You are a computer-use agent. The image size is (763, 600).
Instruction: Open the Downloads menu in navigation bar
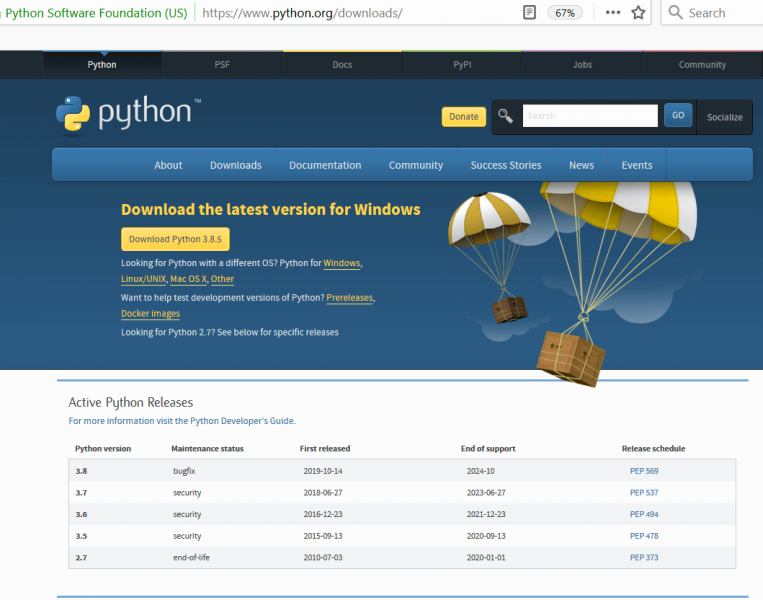[x=235, y=165]
